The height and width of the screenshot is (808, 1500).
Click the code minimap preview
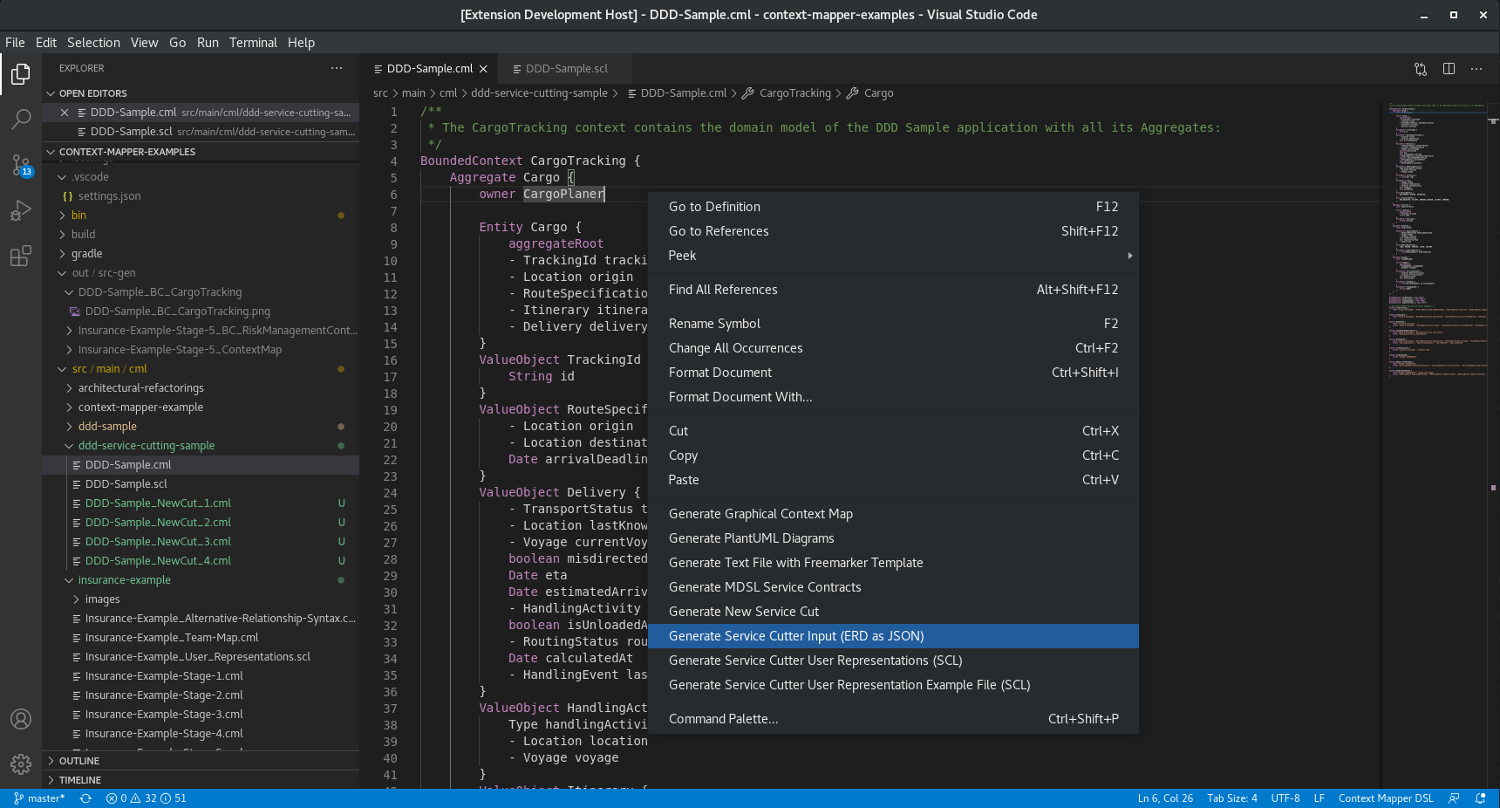pos(1436,240)
